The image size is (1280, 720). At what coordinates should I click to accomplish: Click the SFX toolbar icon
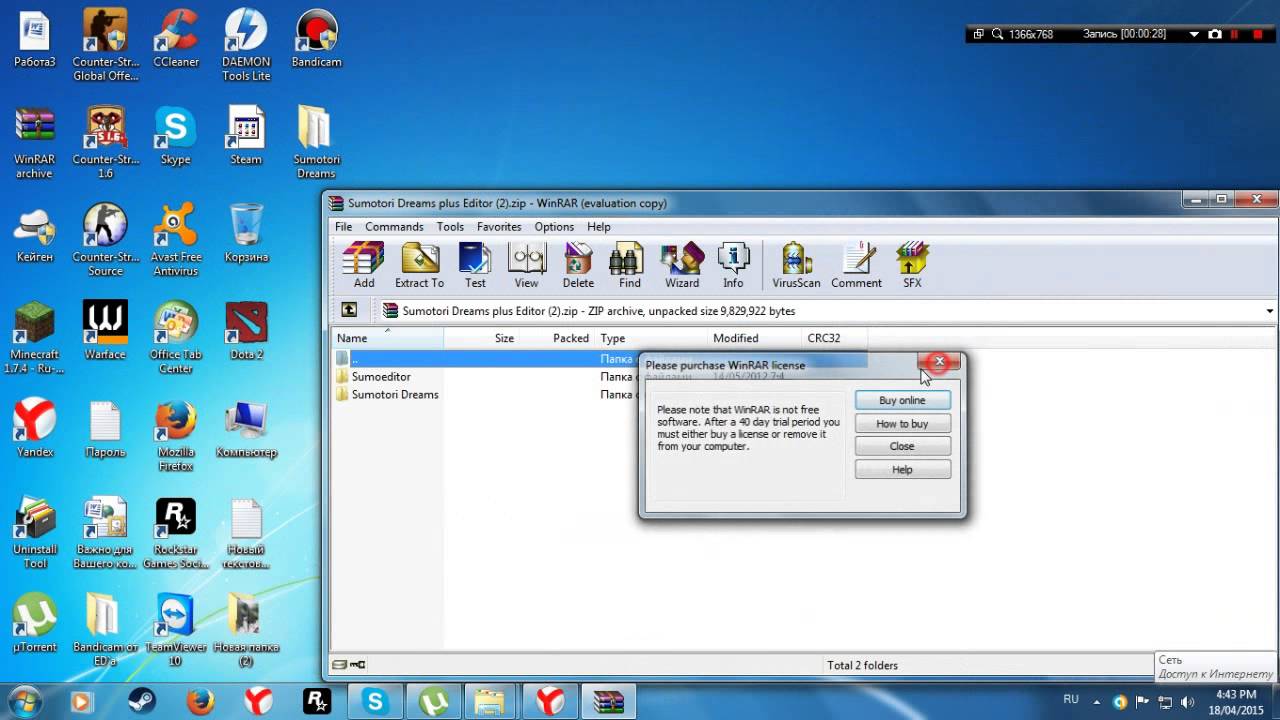[x=912, y=265]
